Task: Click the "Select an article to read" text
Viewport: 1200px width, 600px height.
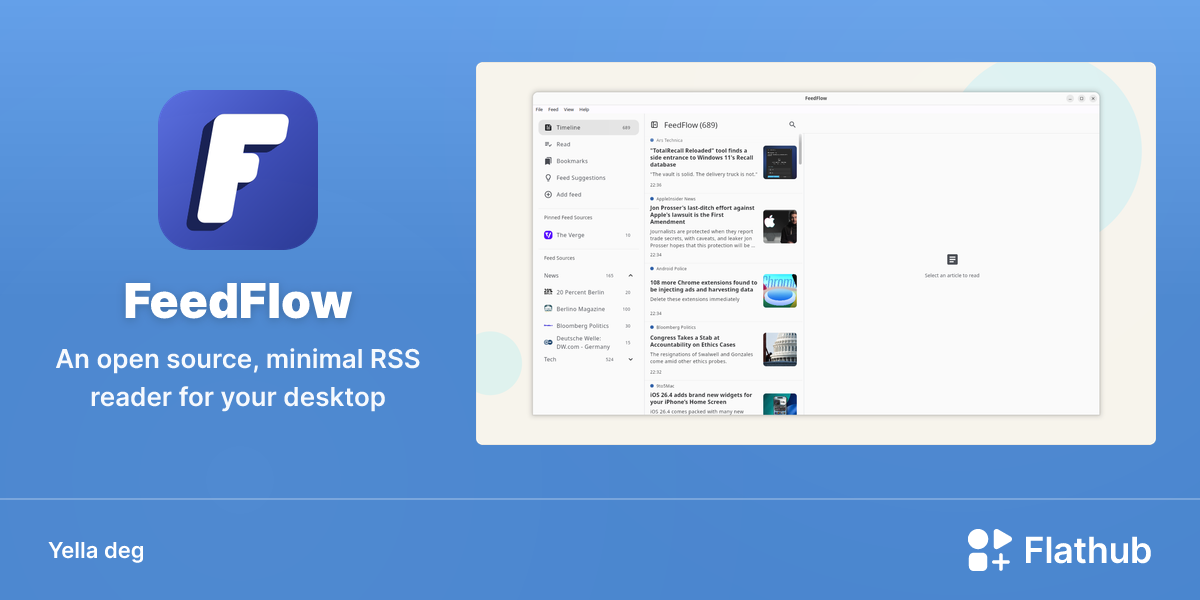Action: (x=952, y=275)
